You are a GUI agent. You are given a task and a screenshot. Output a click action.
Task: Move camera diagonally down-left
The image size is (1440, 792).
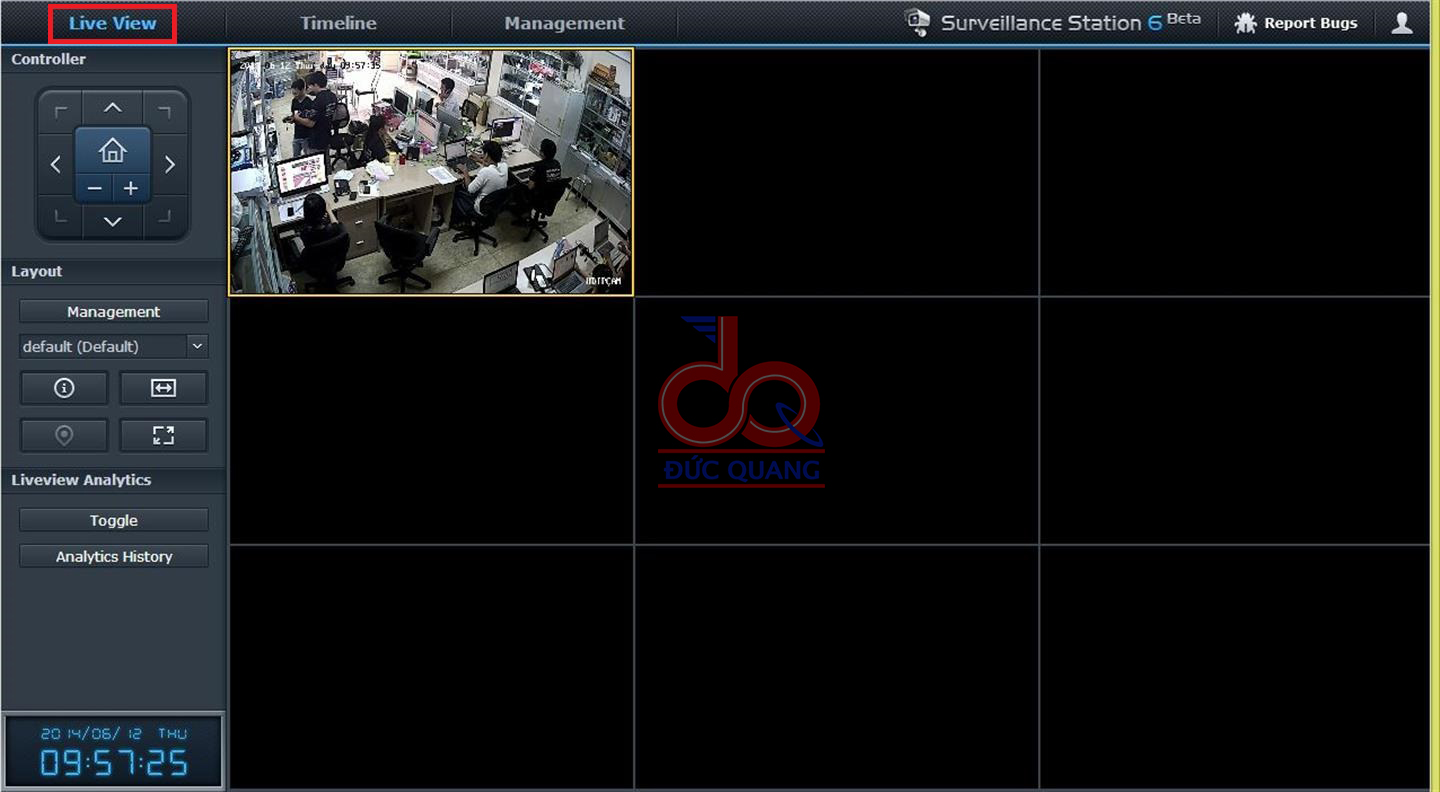(x=61, y=217)
